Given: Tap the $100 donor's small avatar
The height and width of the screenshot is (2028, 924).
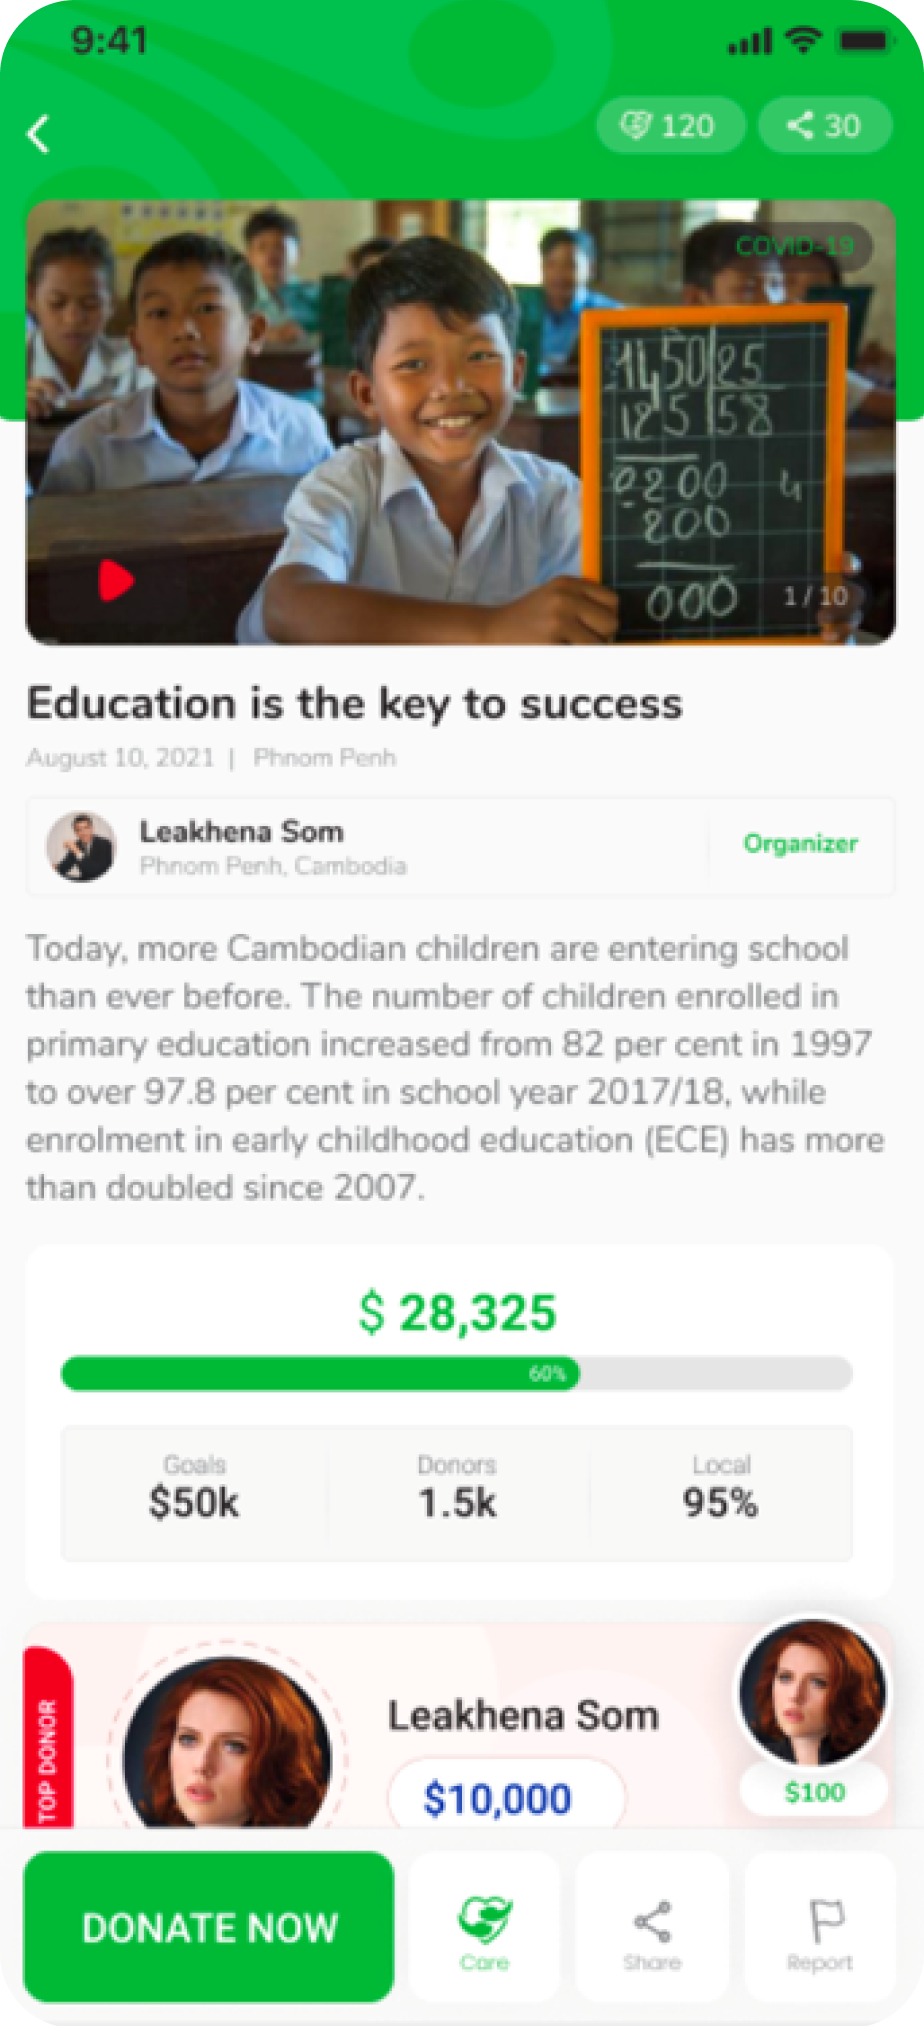Looking at the screenshot, I should point(812,1692).
